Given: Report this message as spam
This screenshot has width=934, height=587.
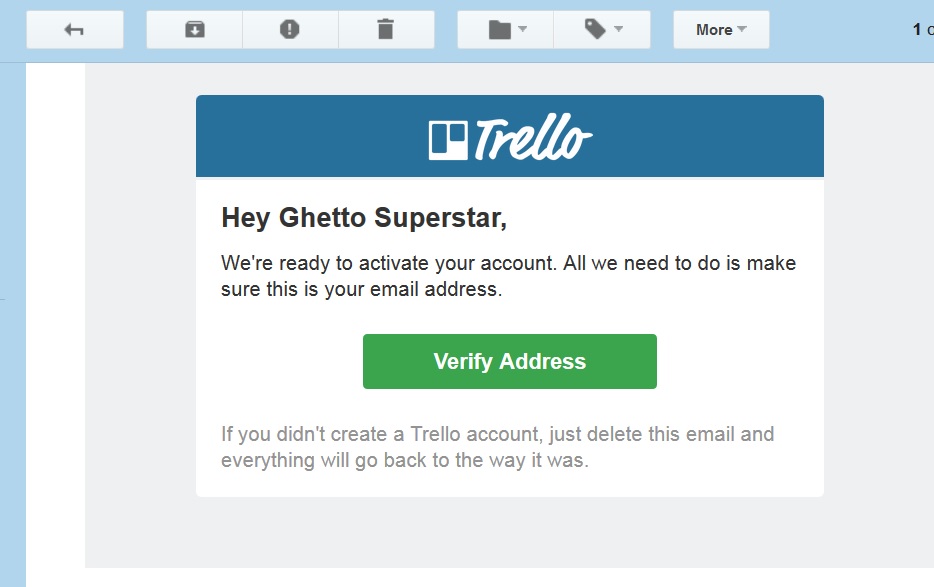Looking at the screenshot, I should (x=290, y=30).
